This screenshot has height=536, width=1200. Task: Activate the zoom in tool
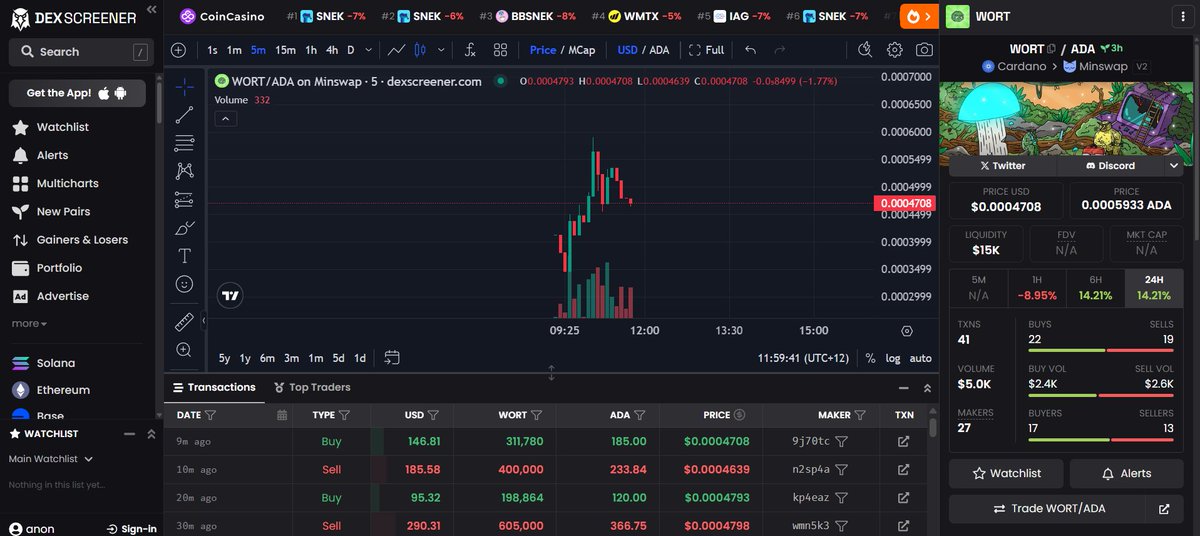[184, 350]
